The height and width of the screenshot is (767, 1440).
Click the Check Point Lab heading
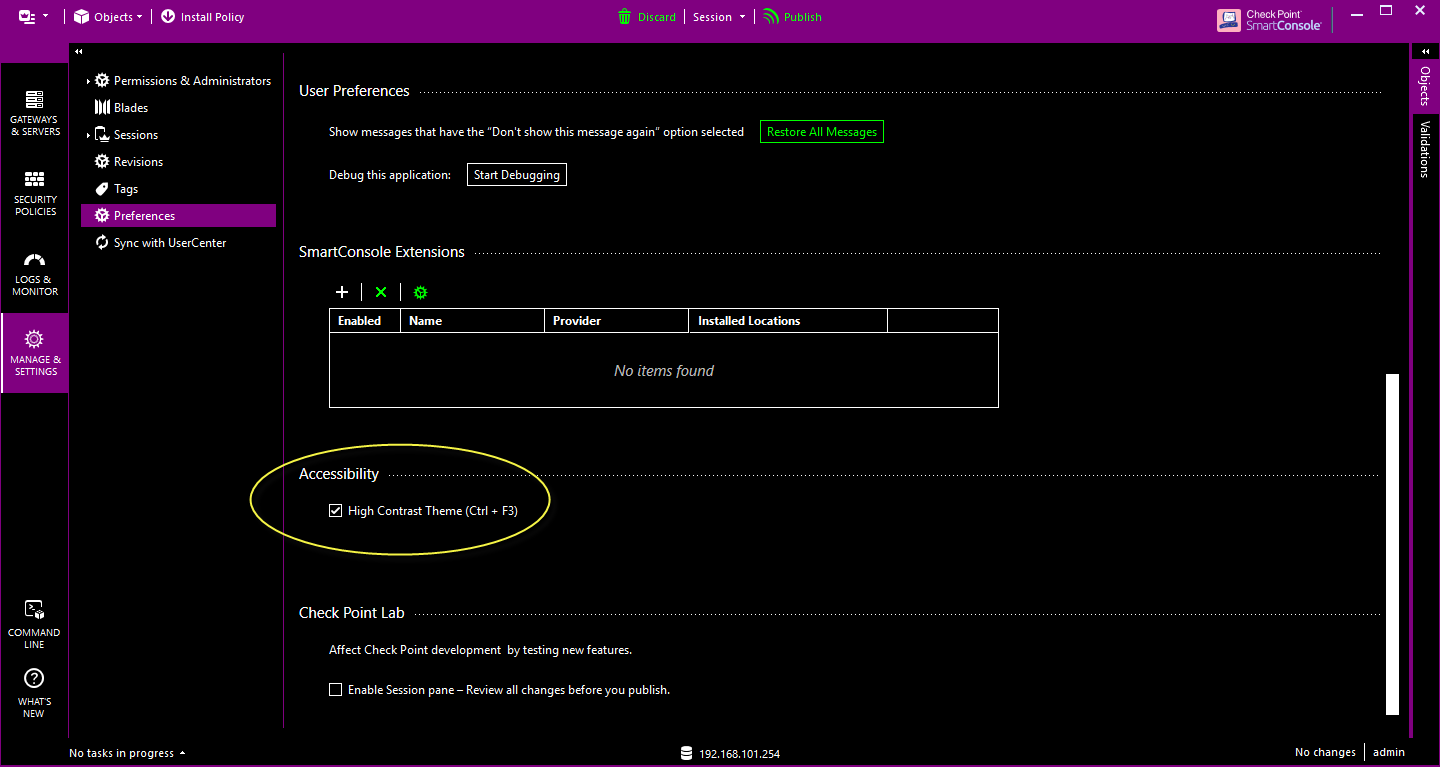click(x=352, y=613)
